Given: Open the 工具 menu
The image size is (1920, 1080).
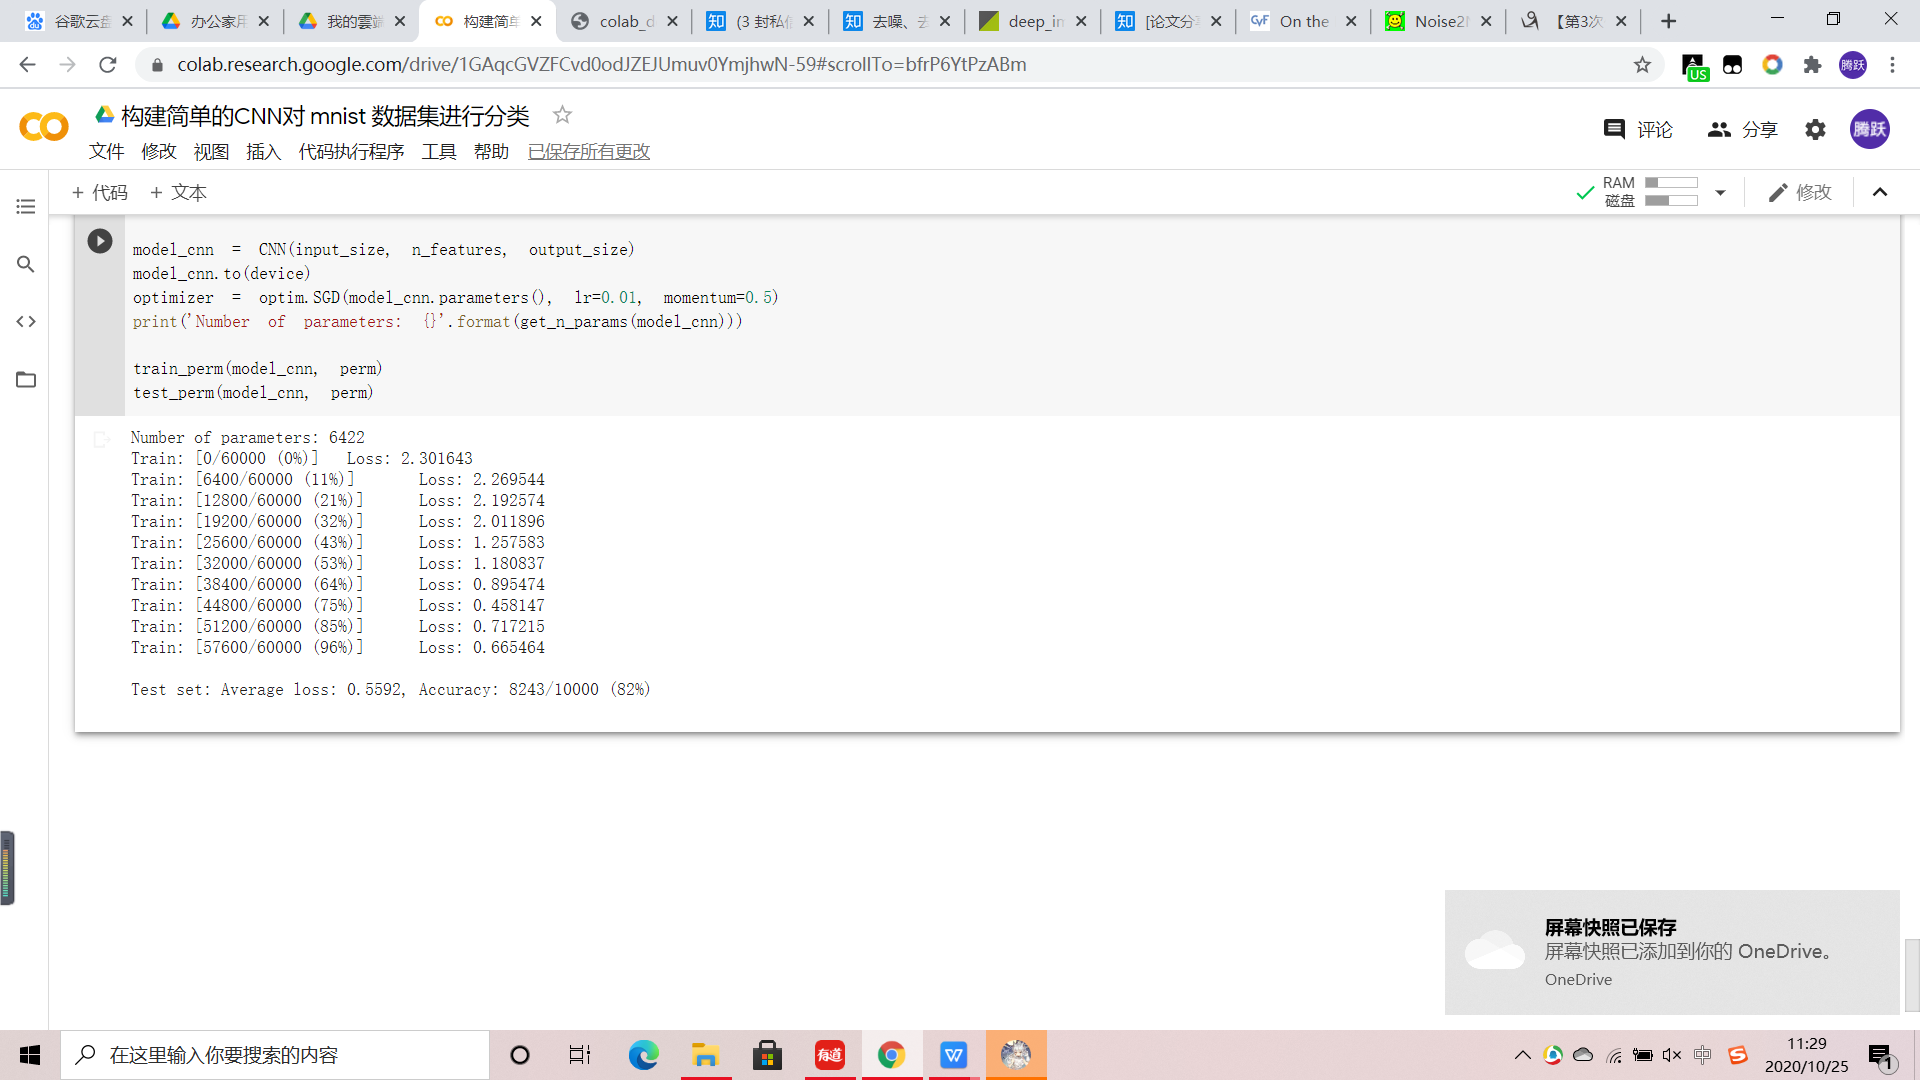Looking at the screenshot, I should click(x=438, y=151).
